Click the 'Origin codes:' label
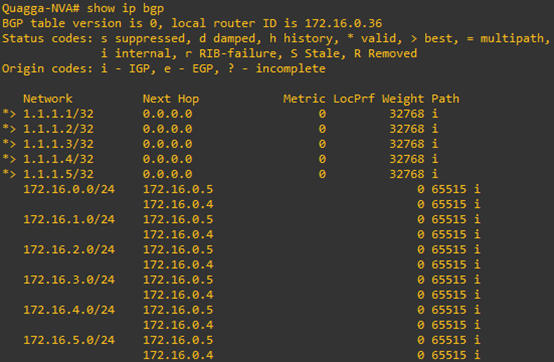 coord(48,69)
